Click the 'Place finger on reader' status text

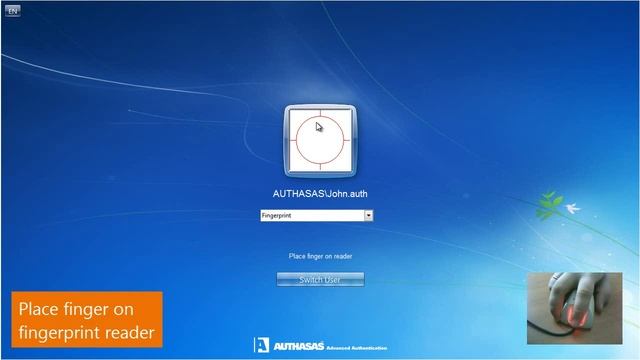[x=320, y=256]
